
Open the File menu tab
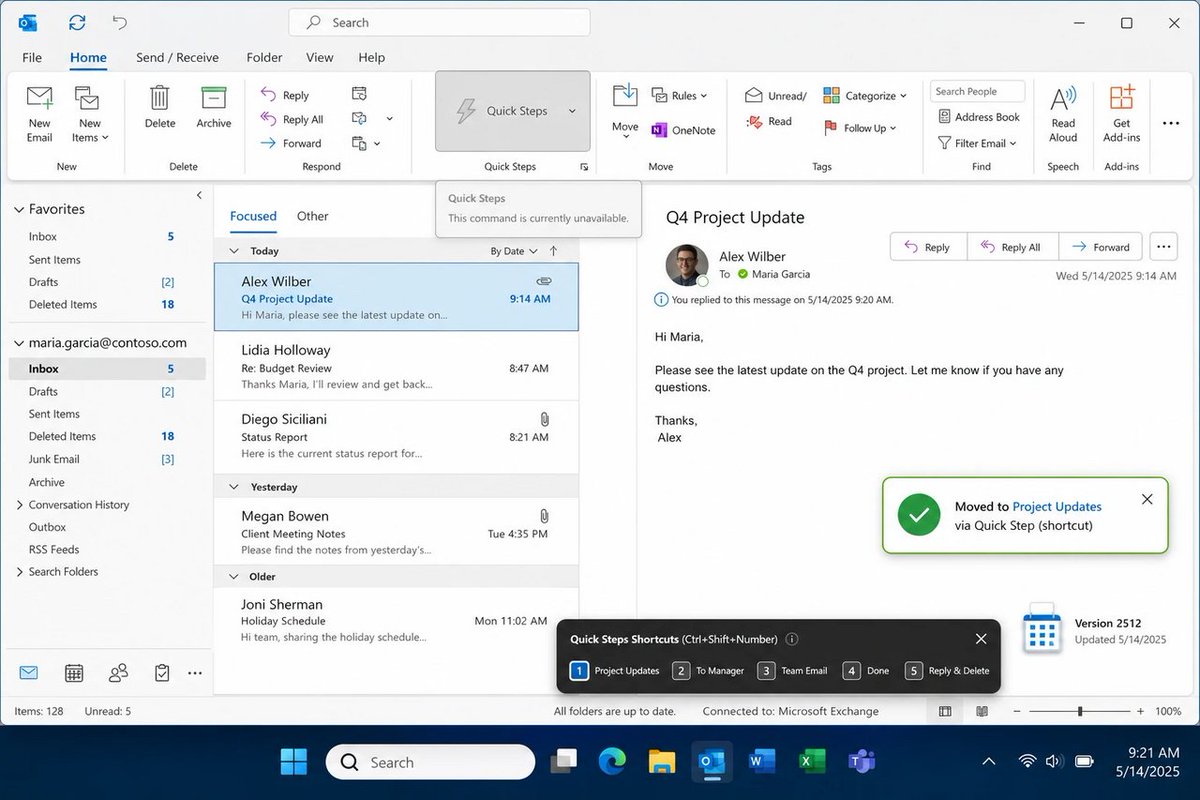point(32,57)
